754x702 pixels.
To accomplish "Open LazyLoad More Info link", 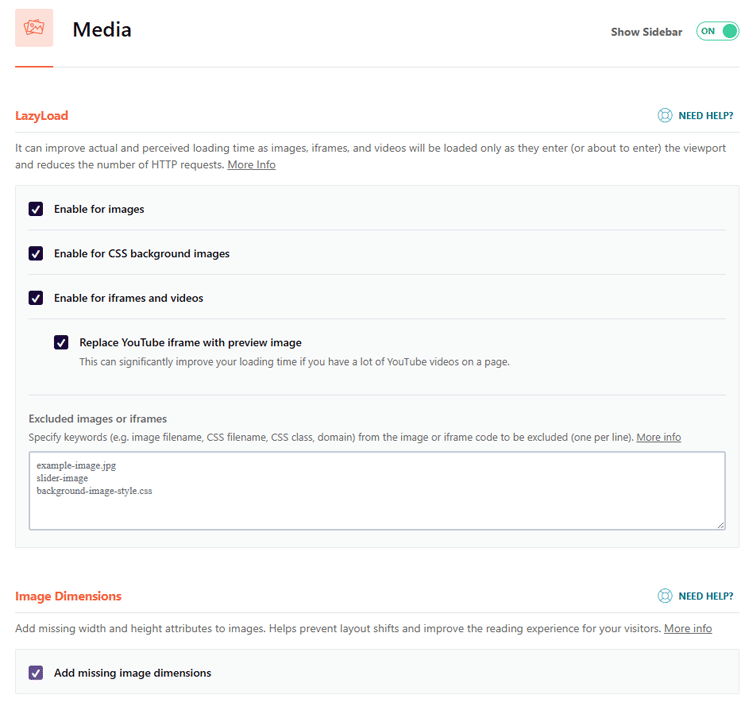I will pyautogui.click(x=251, y=165).
